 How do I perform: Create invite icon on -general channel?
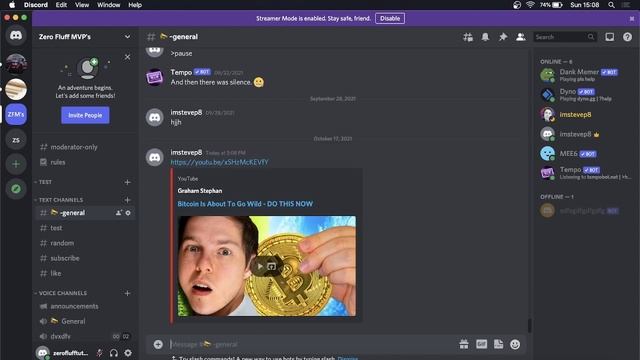pyautogui.click(x=119, y=213)
